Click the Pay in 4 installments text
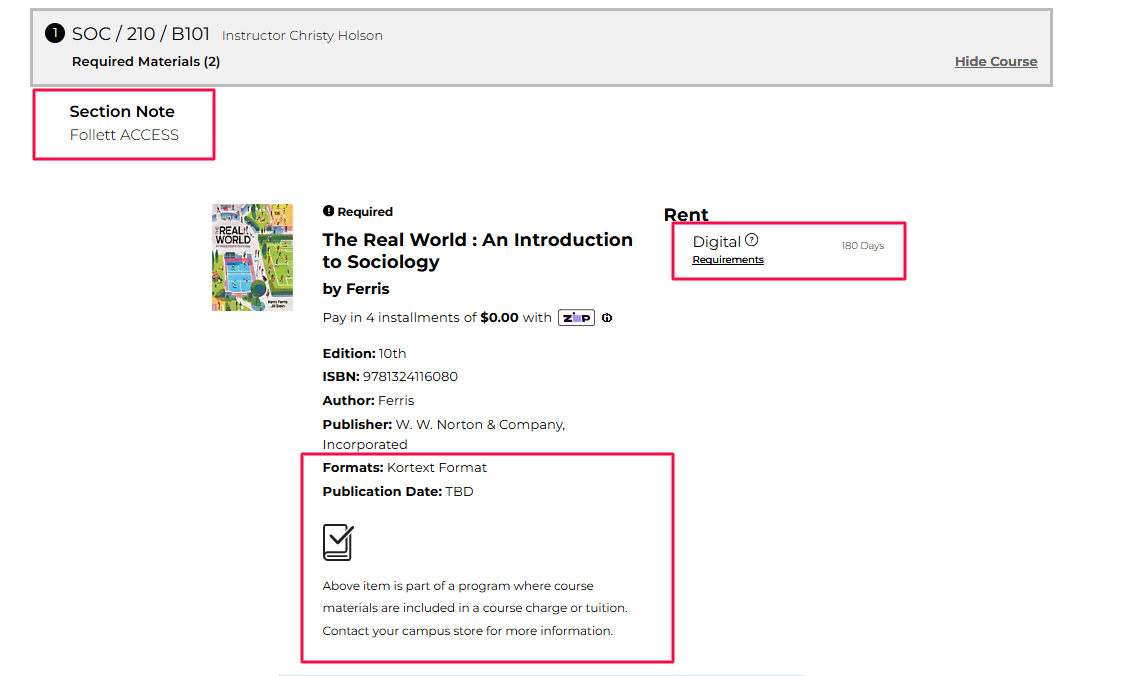The height and width of the screenshot is (676, 1132). [x=437, y=318]
